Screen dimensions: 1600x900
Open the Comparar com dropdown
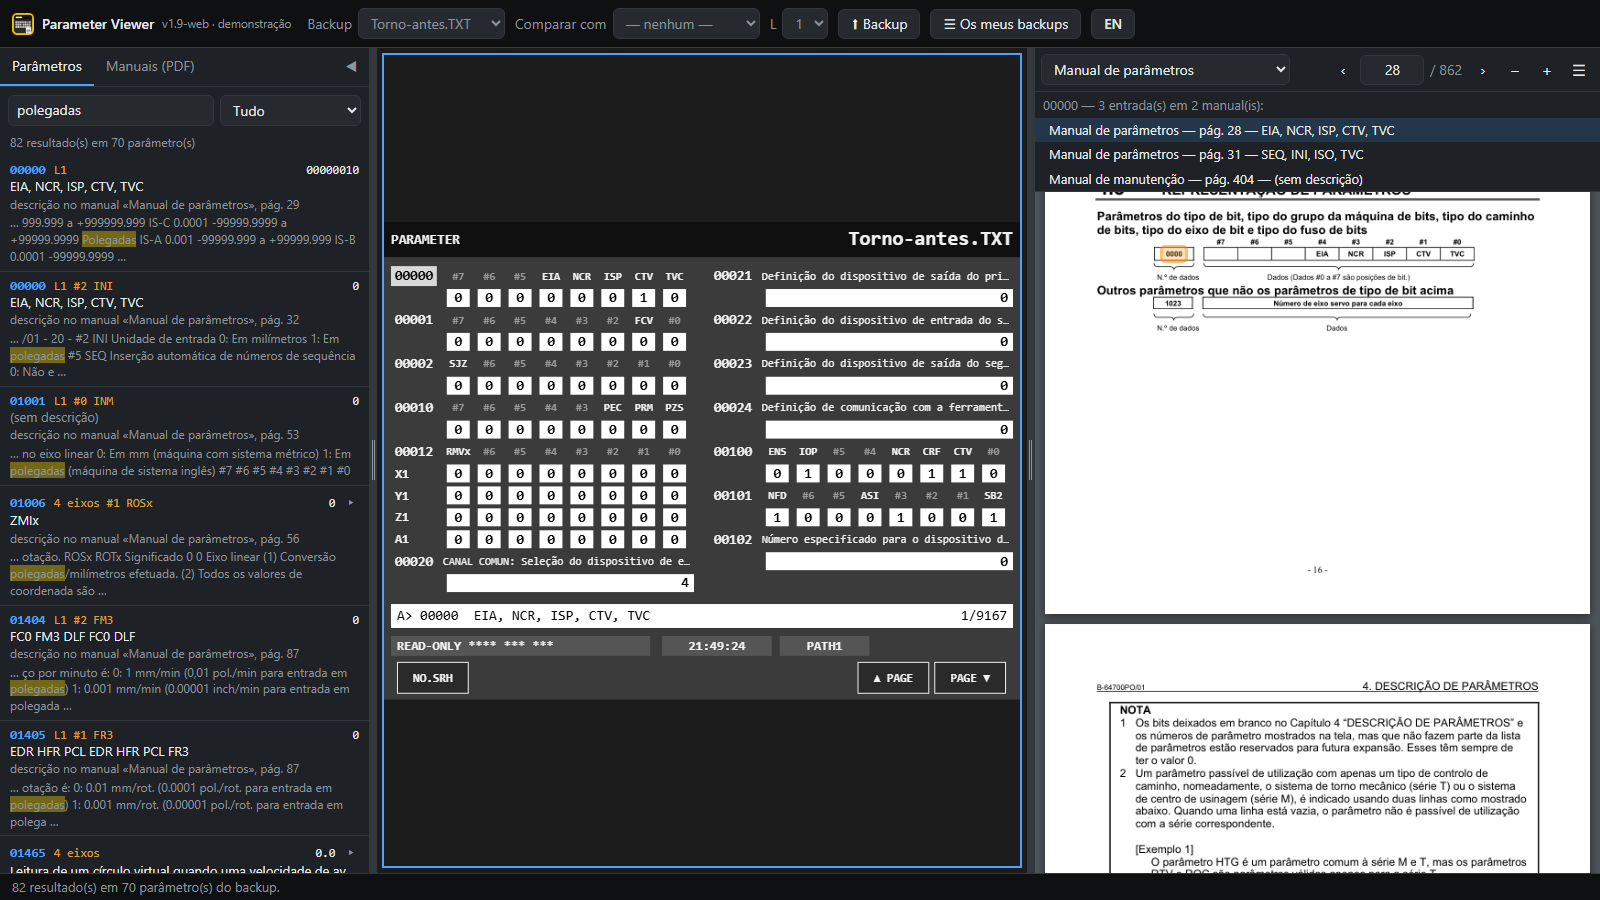coord(686,24)
